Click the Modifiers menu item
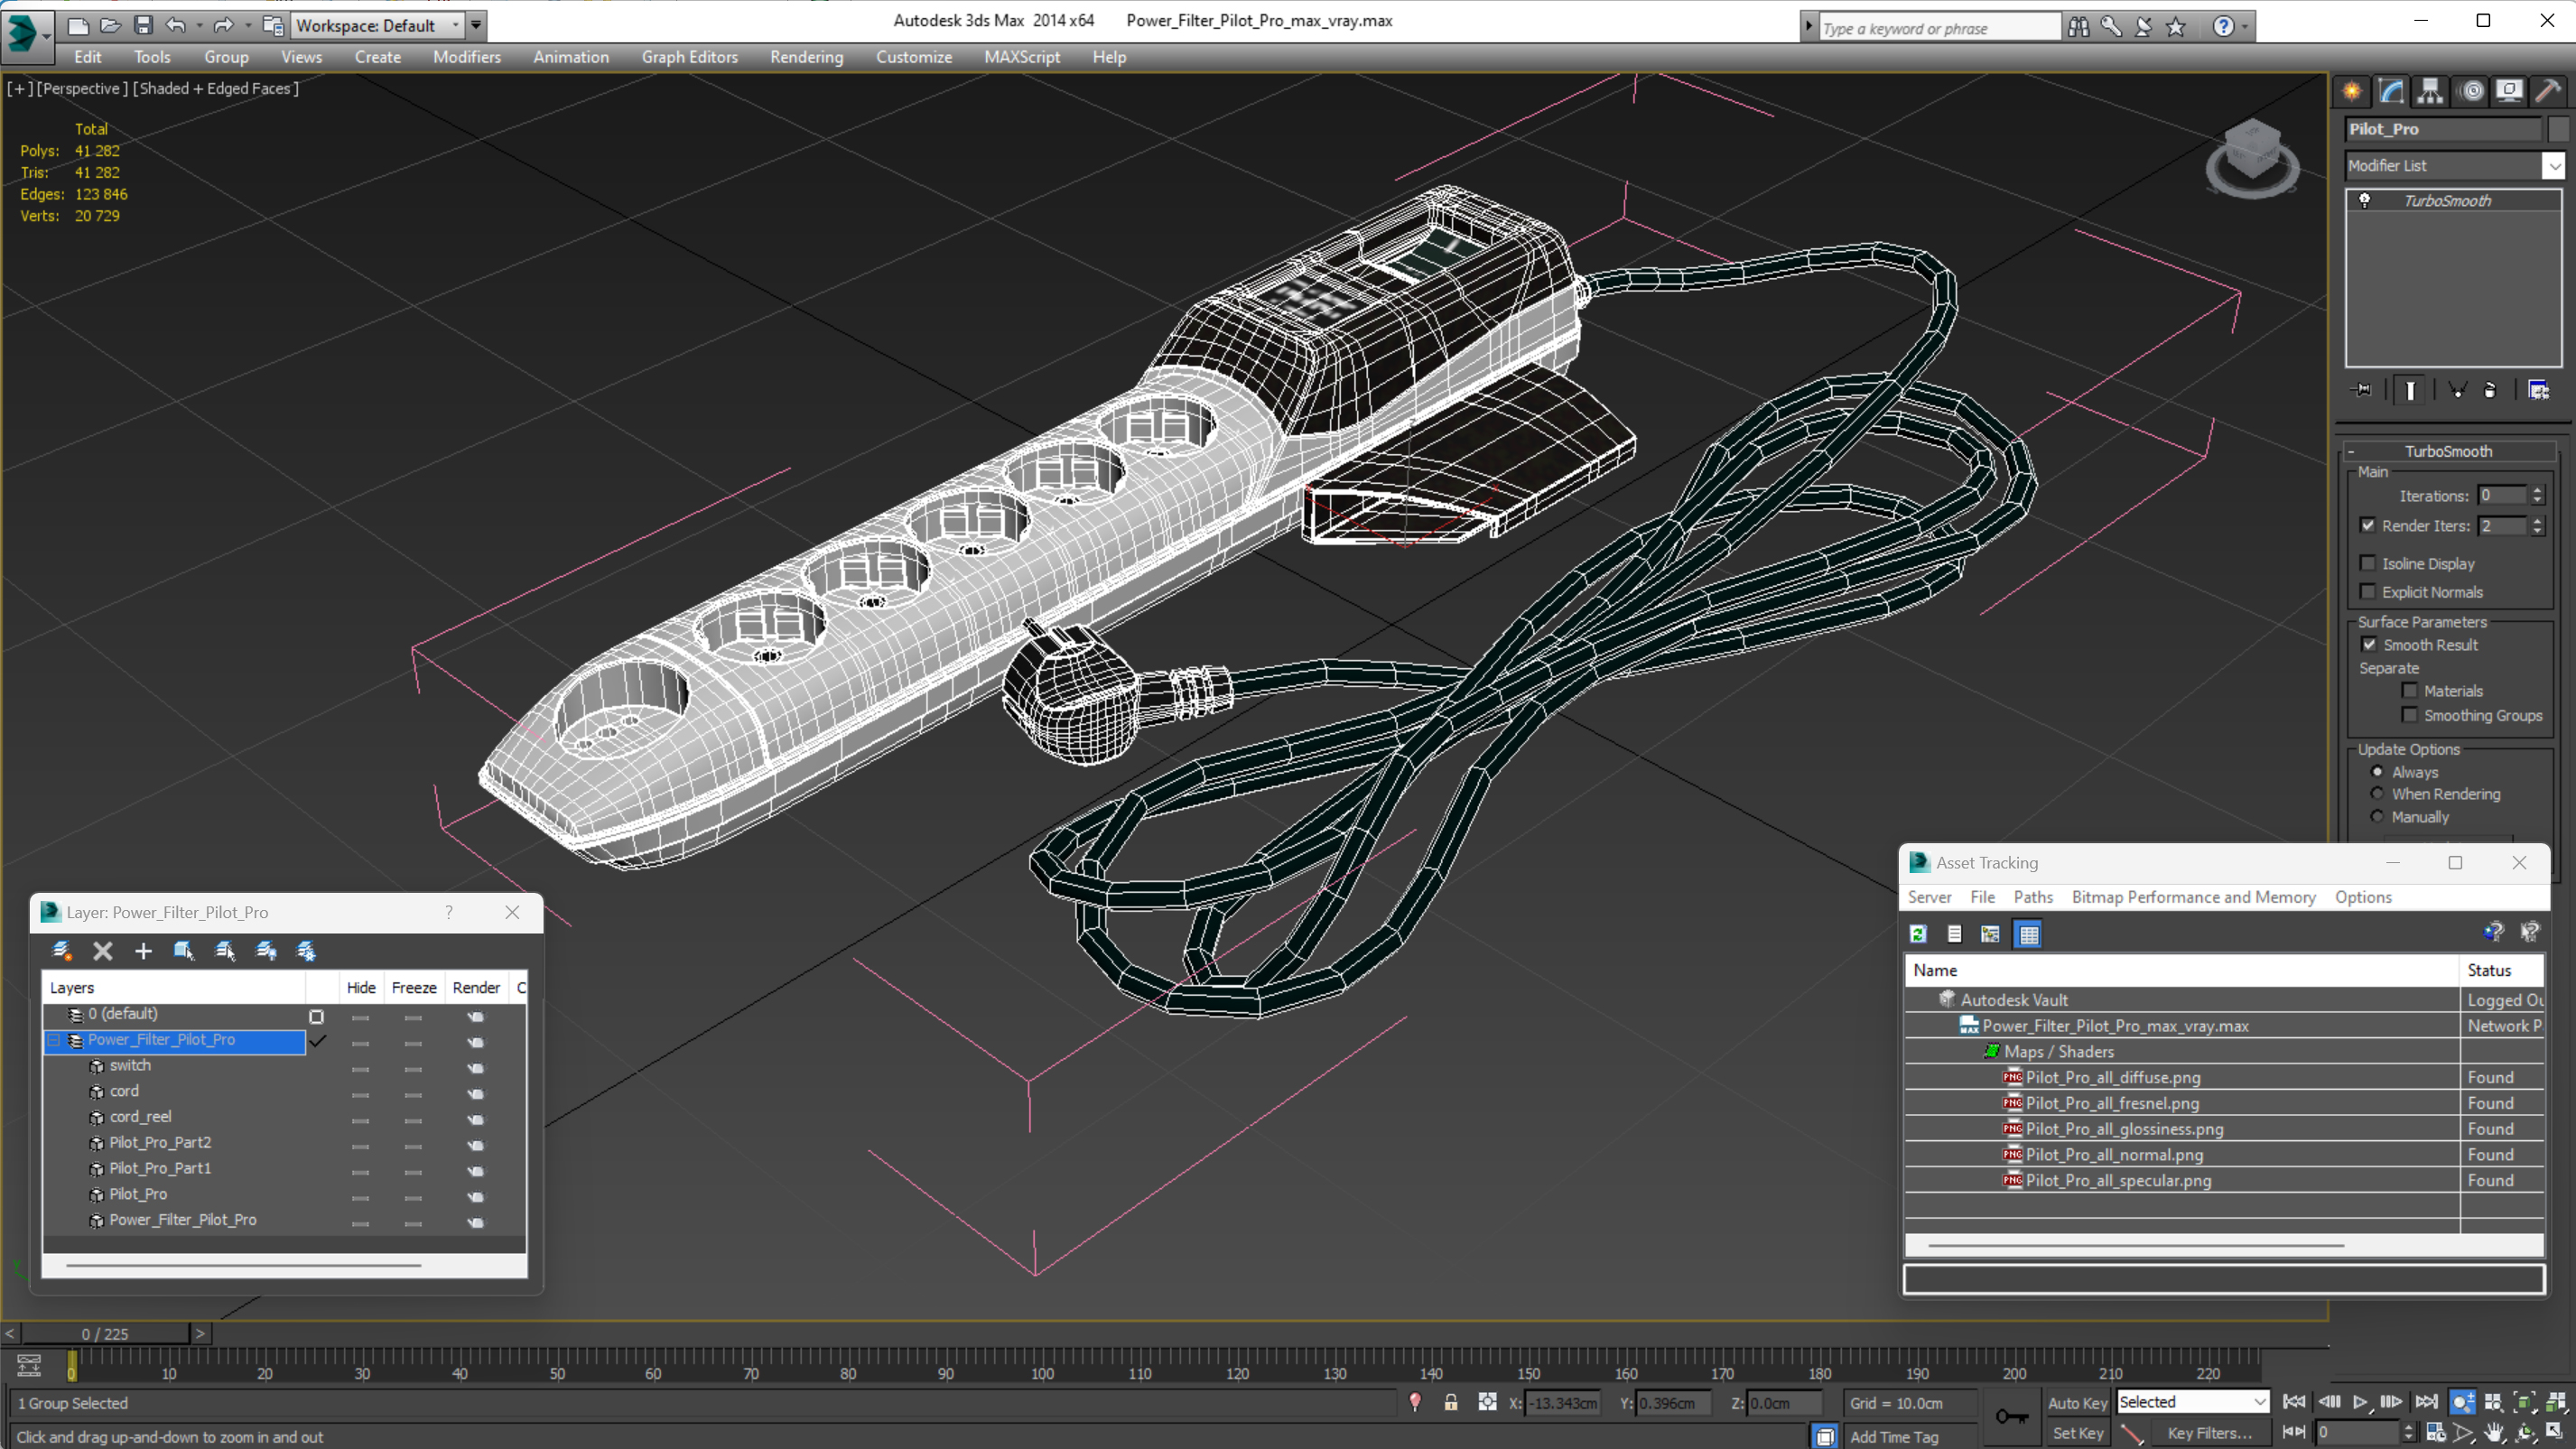Screen dimensions: 2576x1449 point(465,57)
